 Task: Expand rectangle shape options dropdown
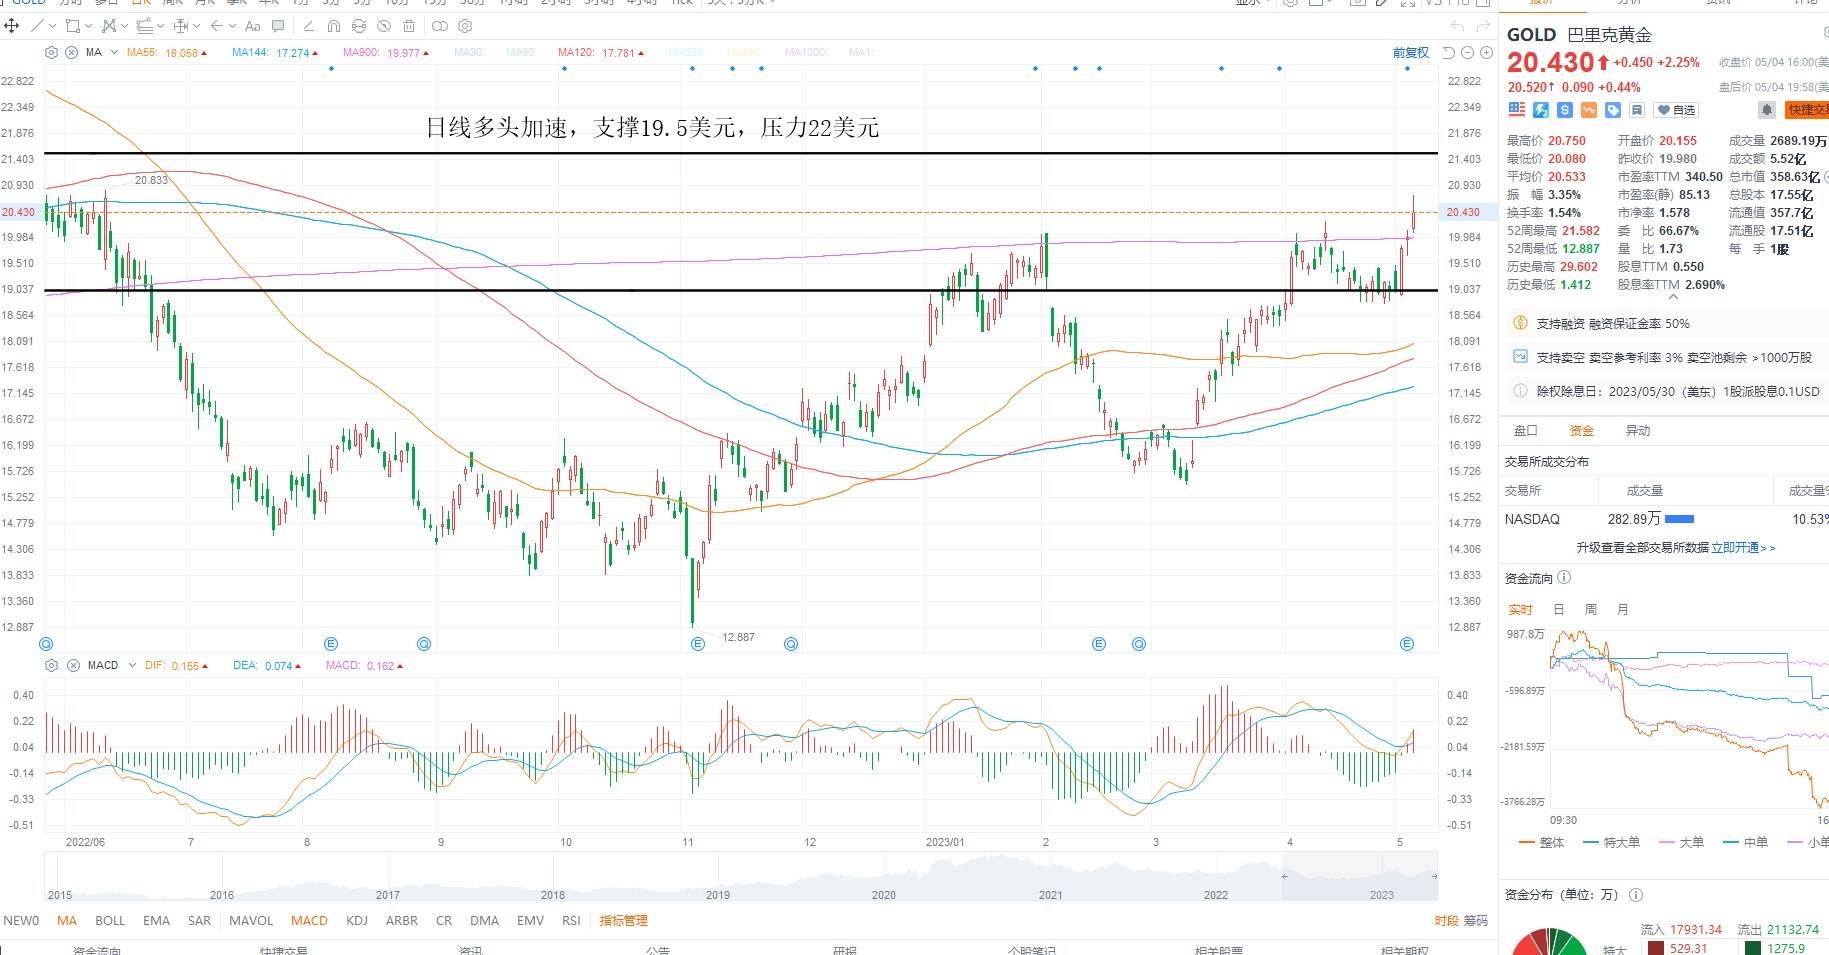click(x=88, y=26)
